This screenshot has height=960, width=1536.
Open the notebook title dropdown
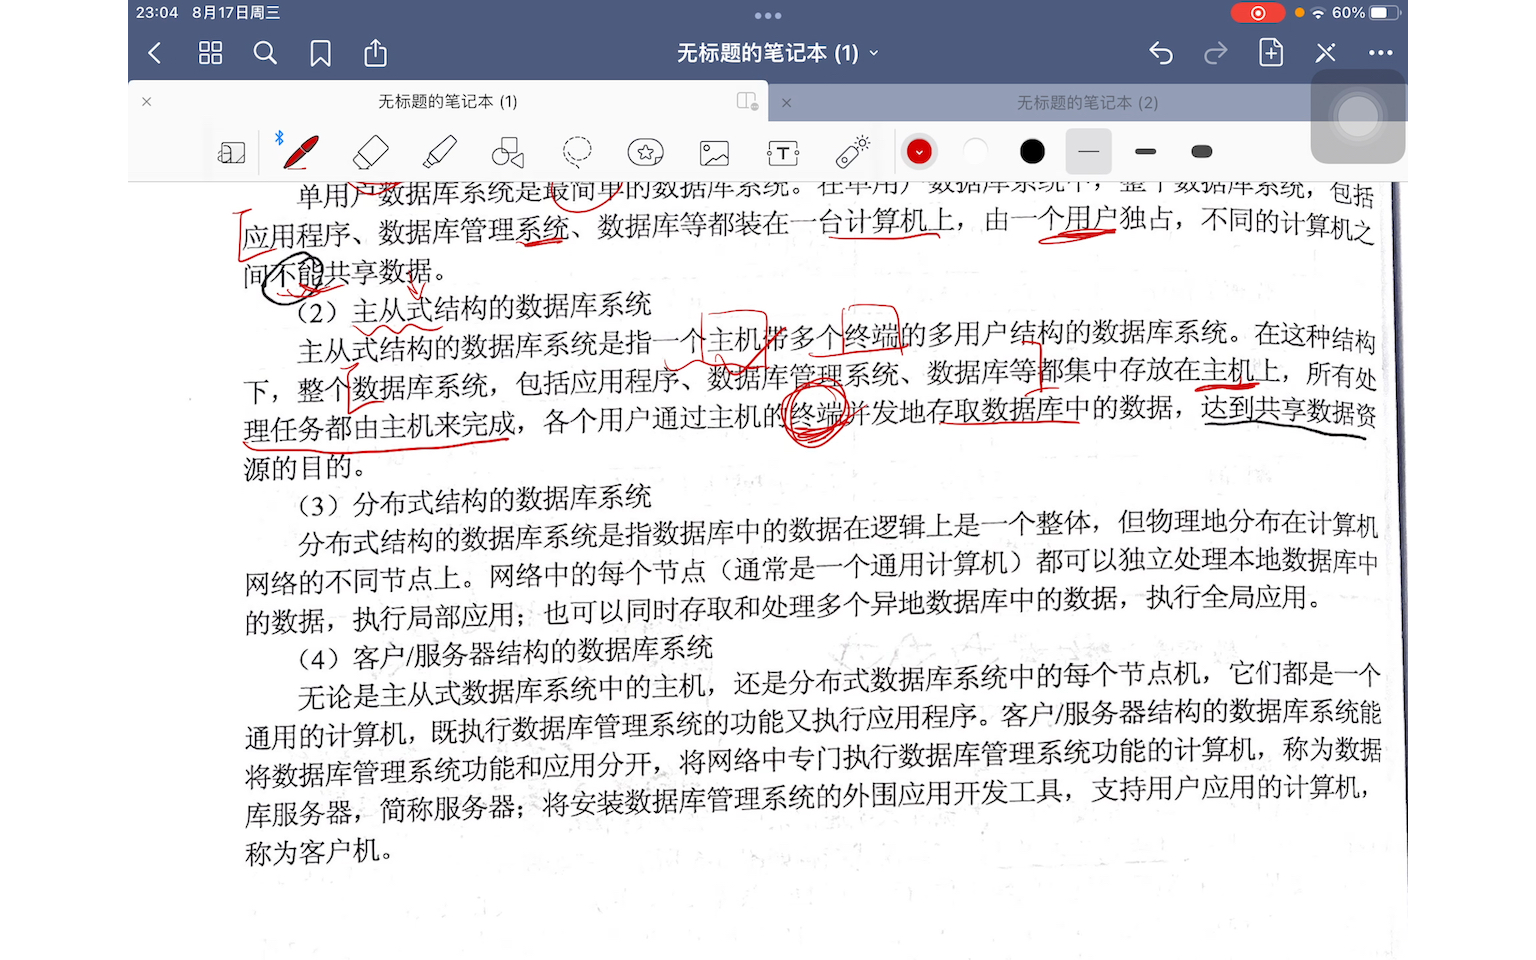778,53
